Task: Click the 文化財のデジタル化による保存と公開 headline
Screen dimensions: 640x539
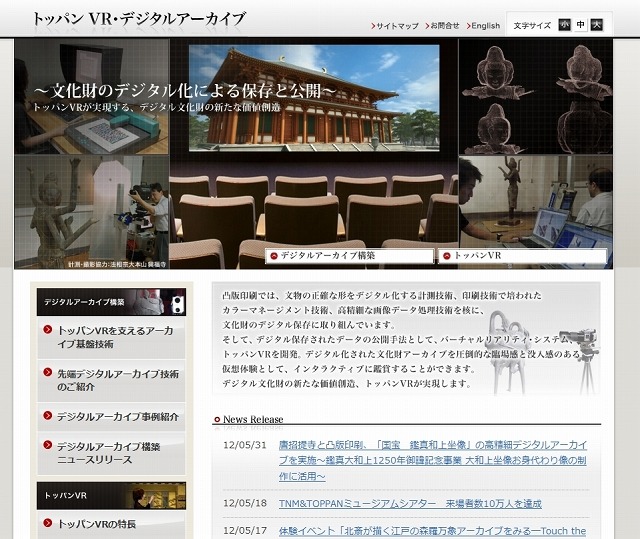Action: [185, 91]
